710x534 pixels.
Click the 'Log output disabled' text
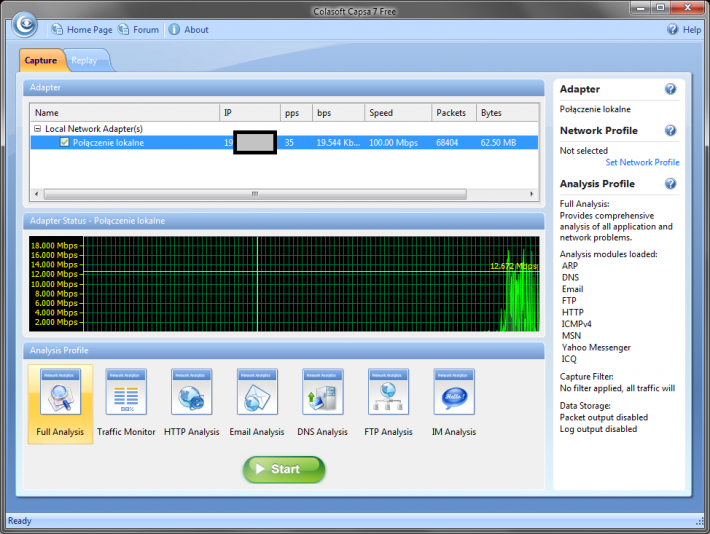point(598,429)
